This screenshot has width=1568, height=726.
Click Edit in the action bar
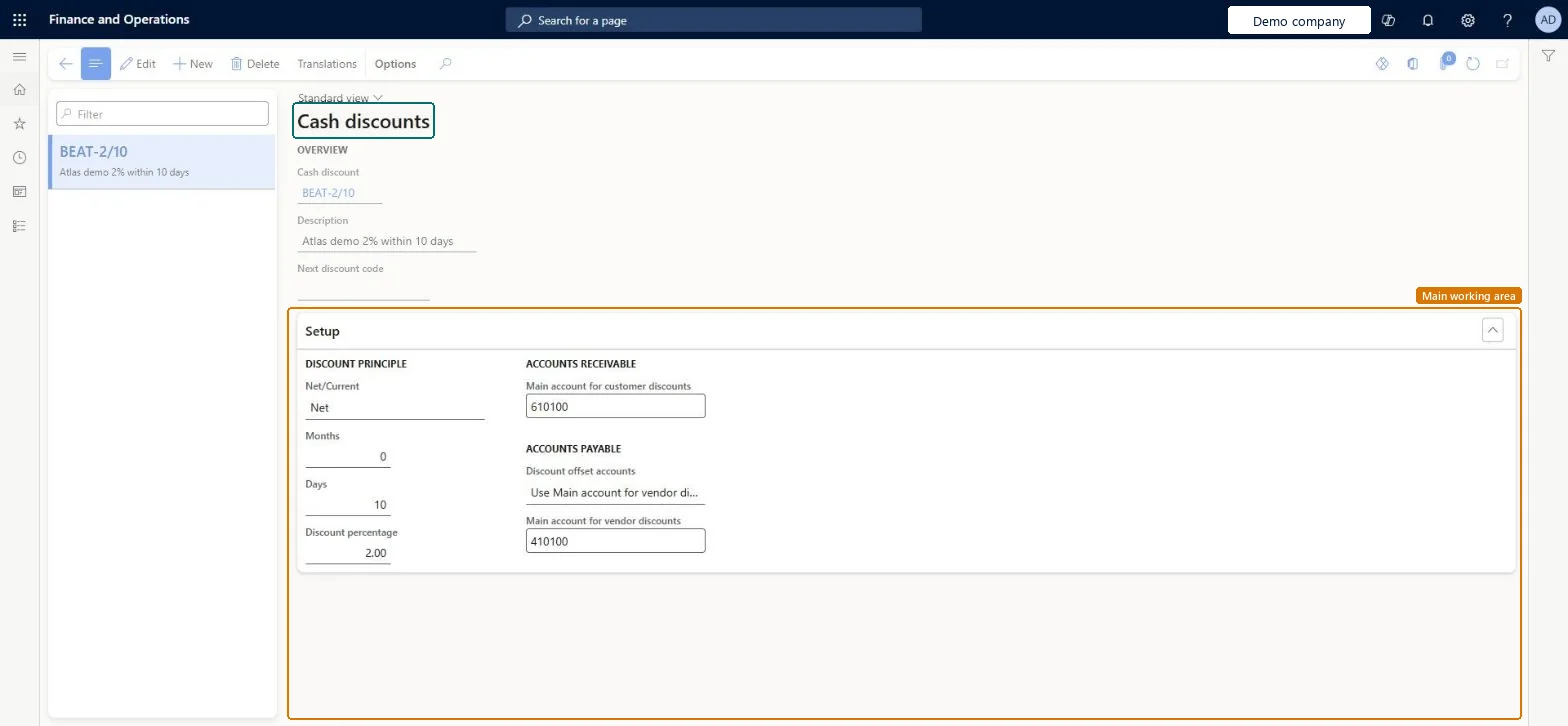pyautogui.click(x=138, y=64)
